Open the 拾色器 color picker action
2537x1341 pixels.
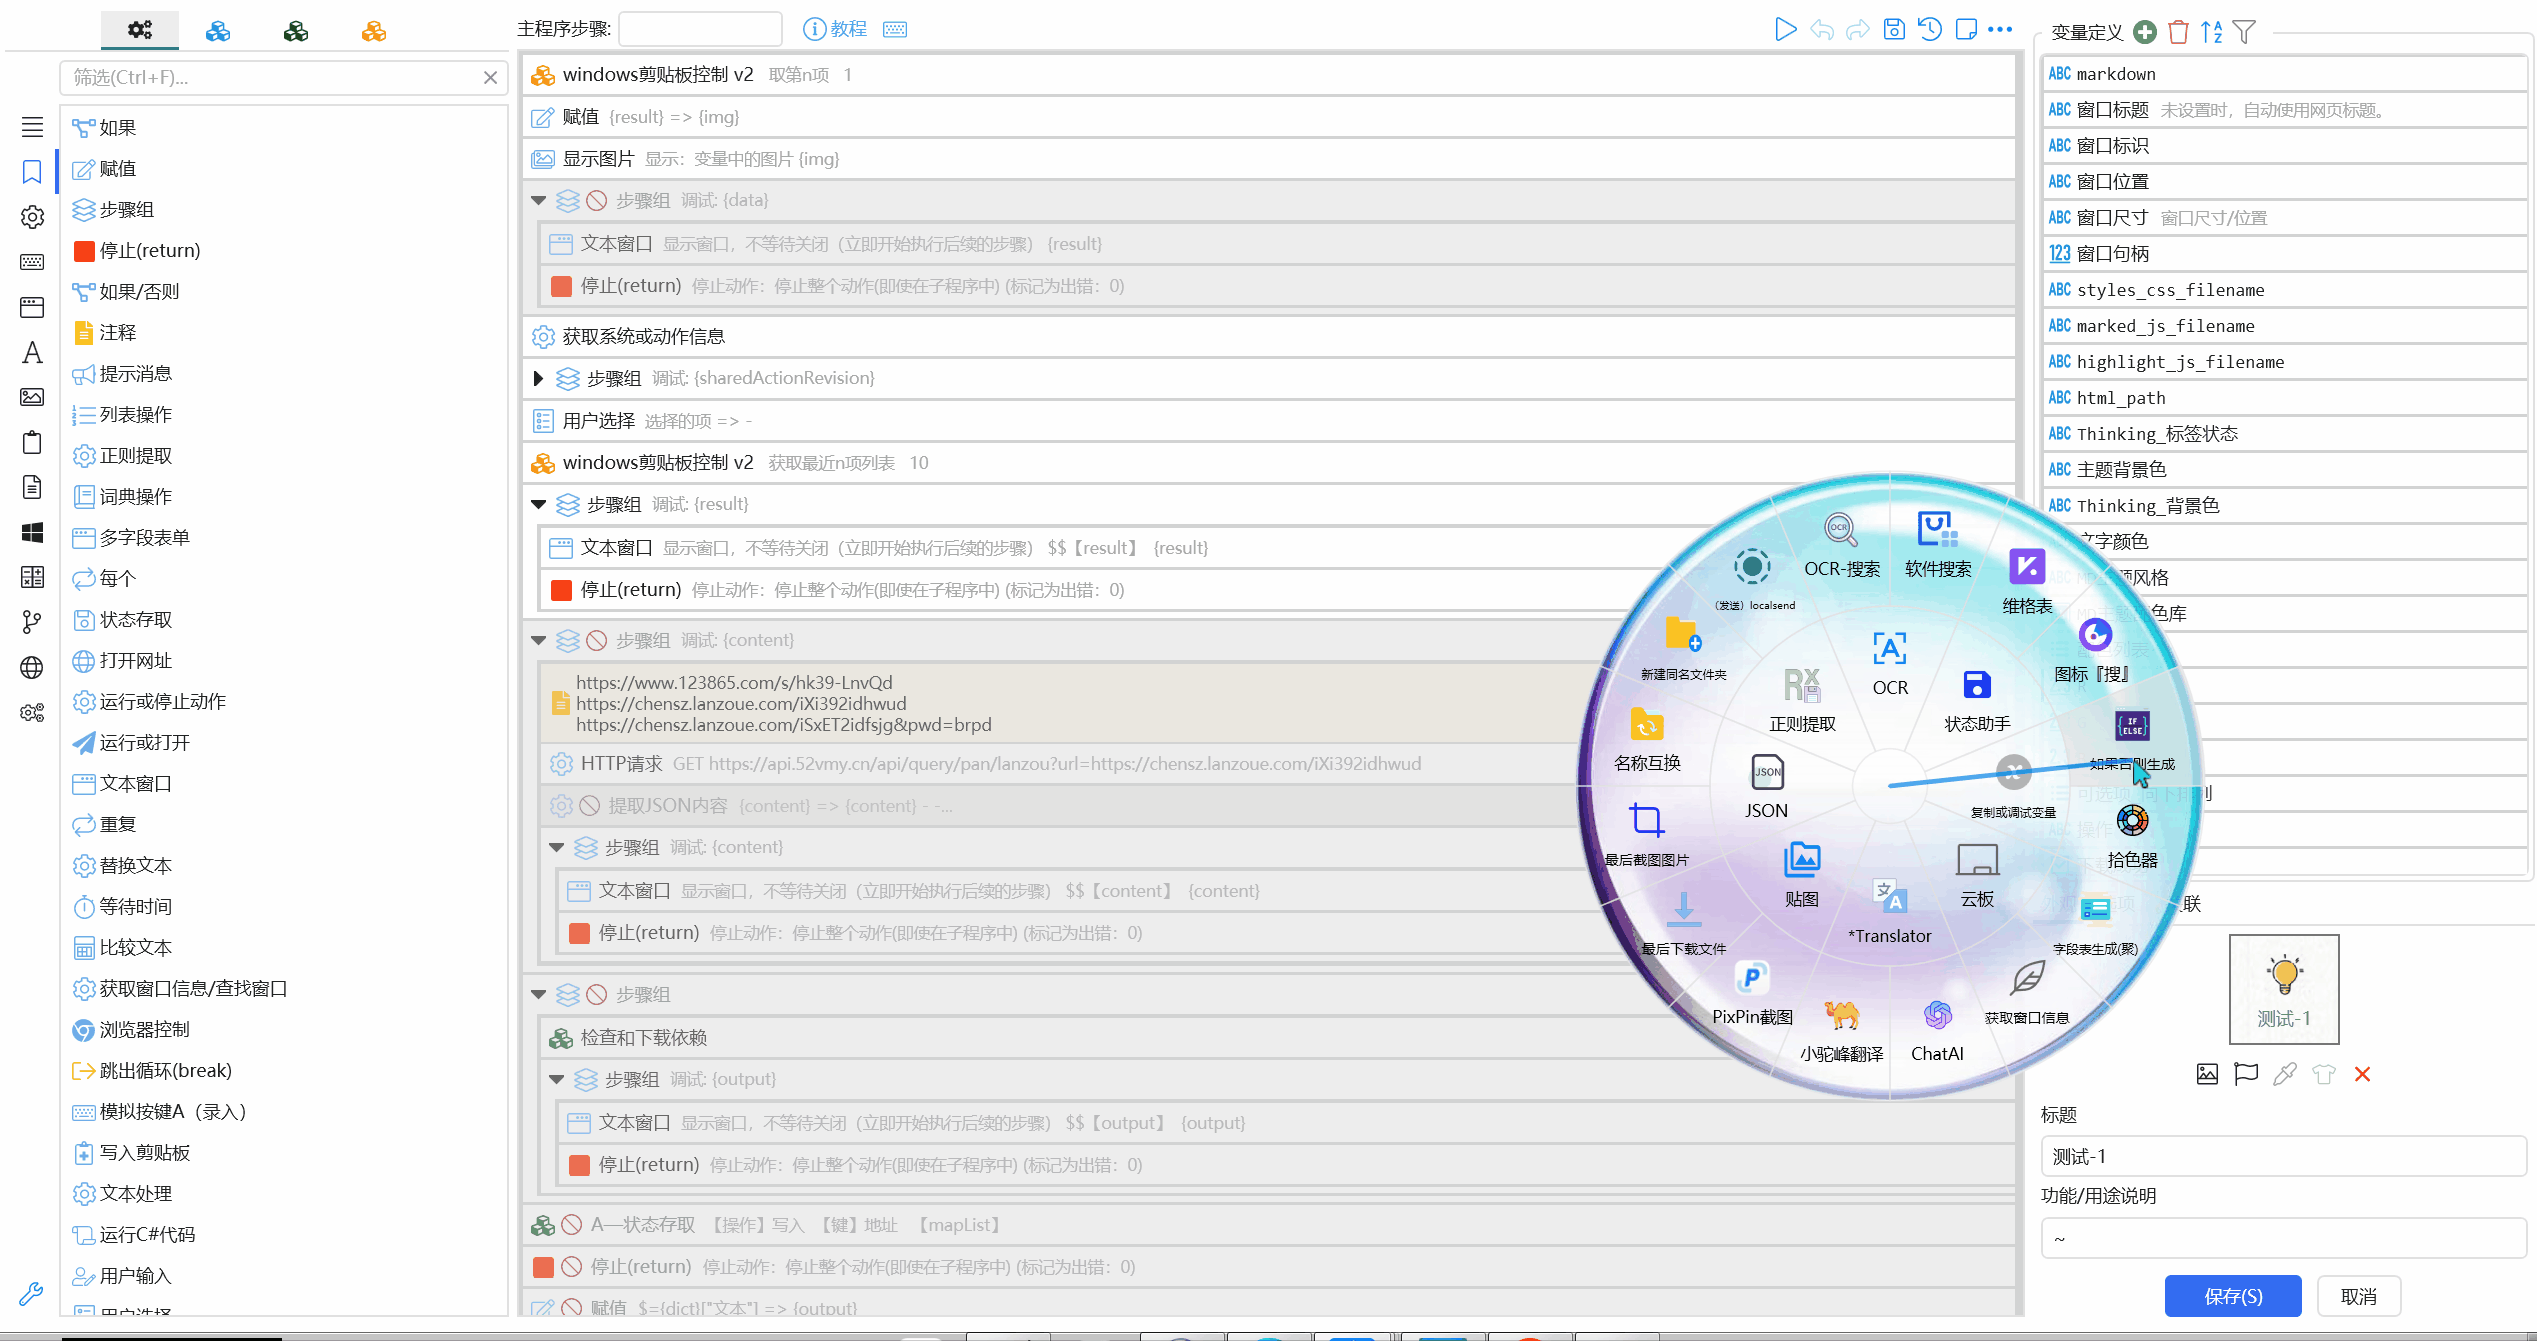(2132, 836)
